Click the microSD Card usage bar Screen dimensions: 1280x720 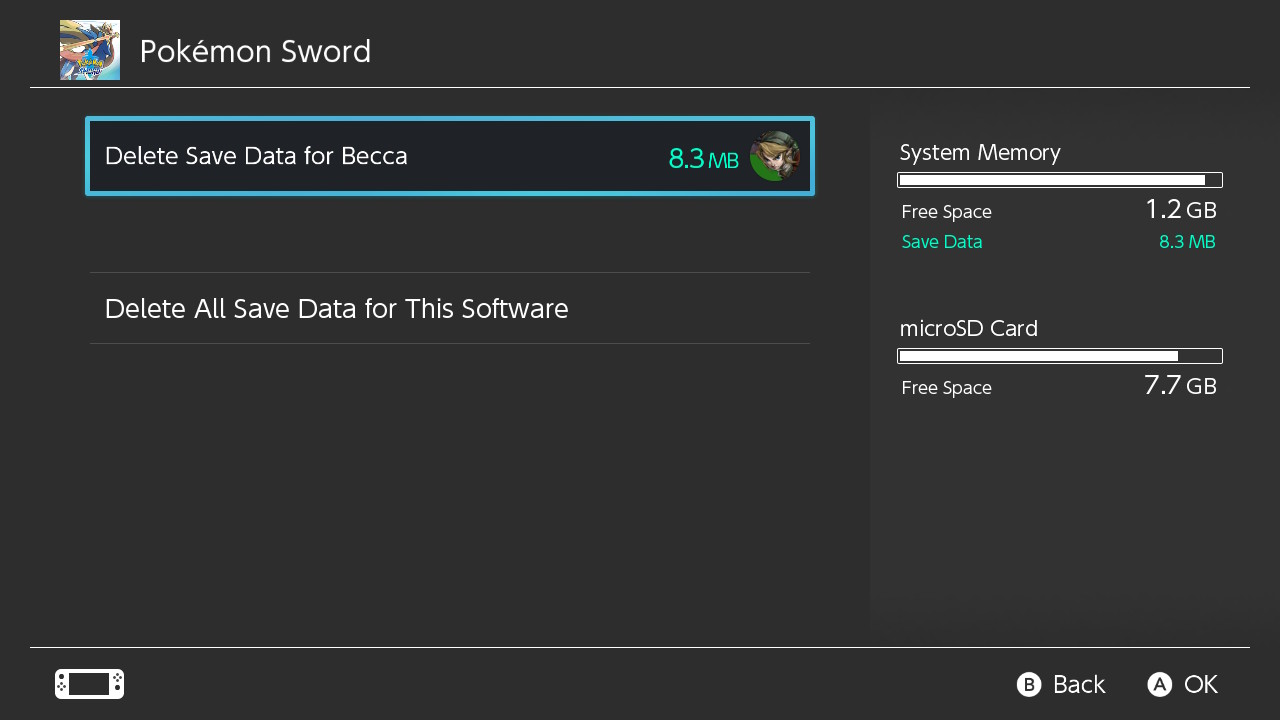click(x=1060, y=356)
